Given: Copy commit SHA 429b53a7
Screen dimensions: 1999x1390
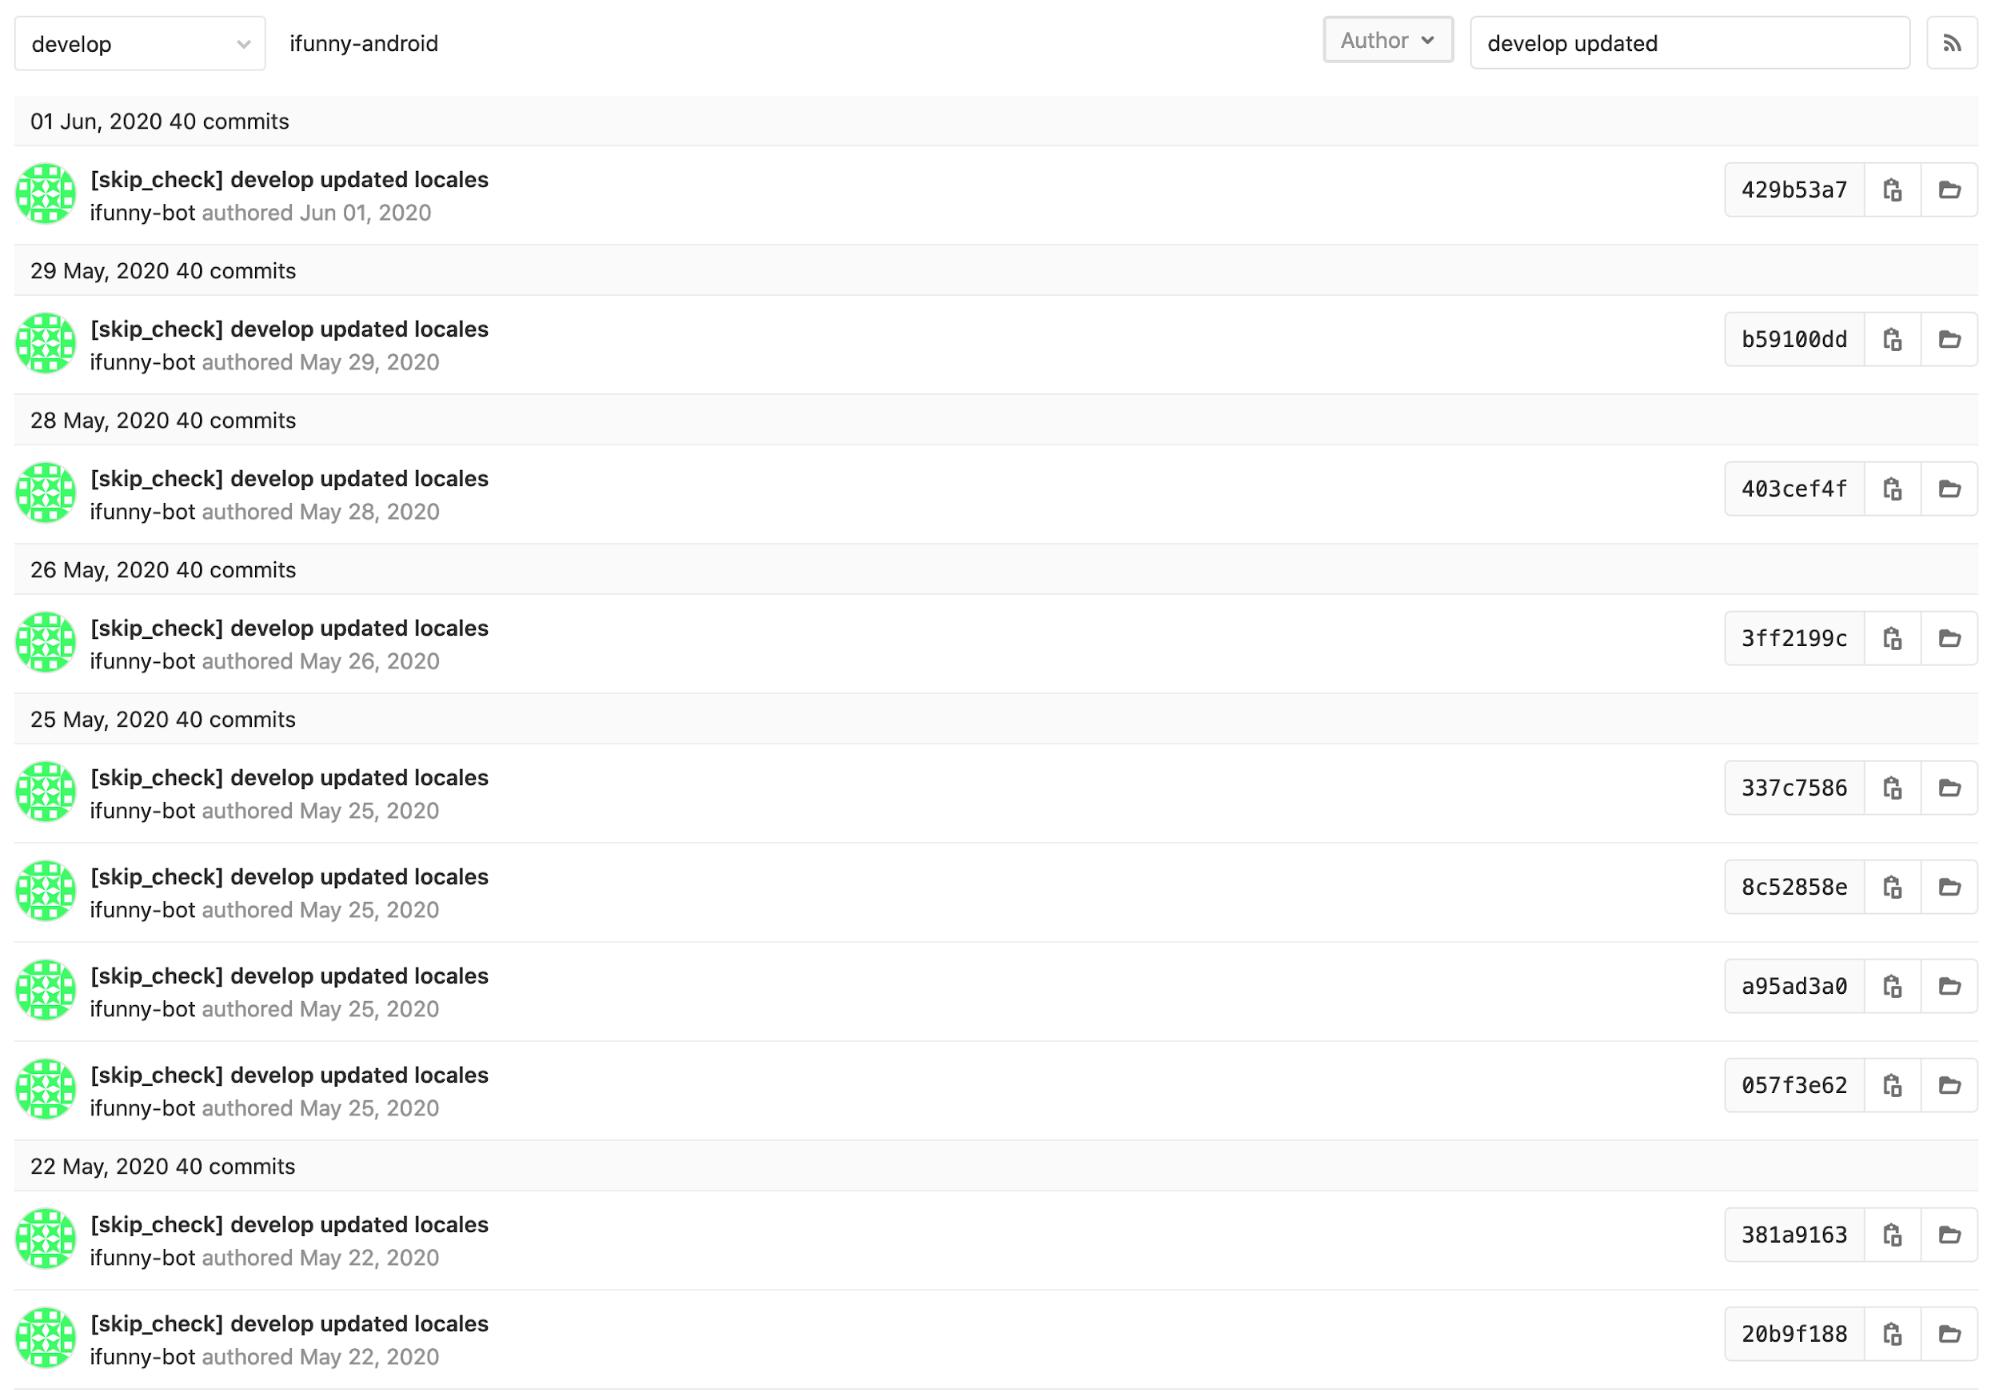Looking at the screenshot, I should 1892,190.
